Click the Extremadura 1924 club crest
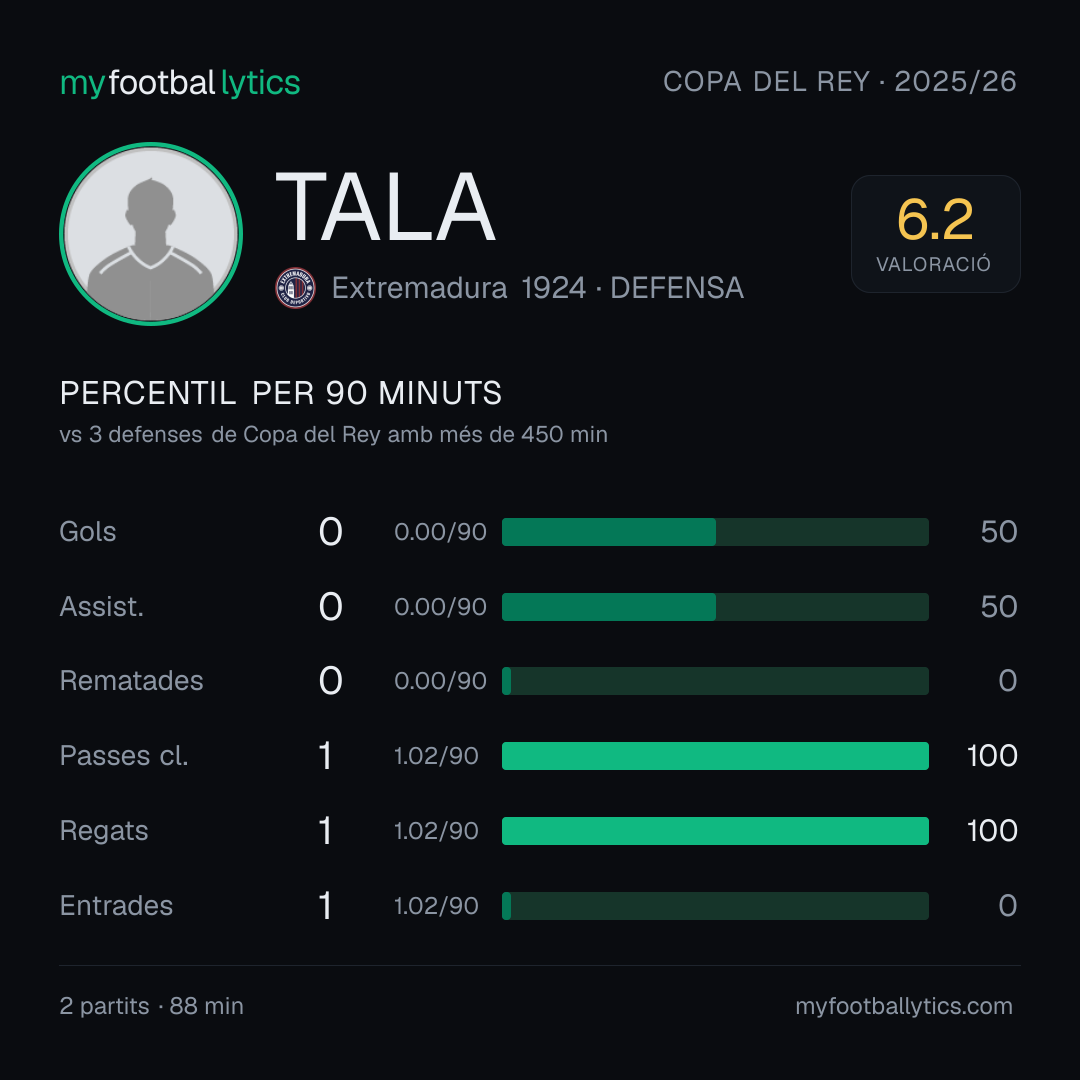Screen dimensions: 1080x1080 click(295, 288)
